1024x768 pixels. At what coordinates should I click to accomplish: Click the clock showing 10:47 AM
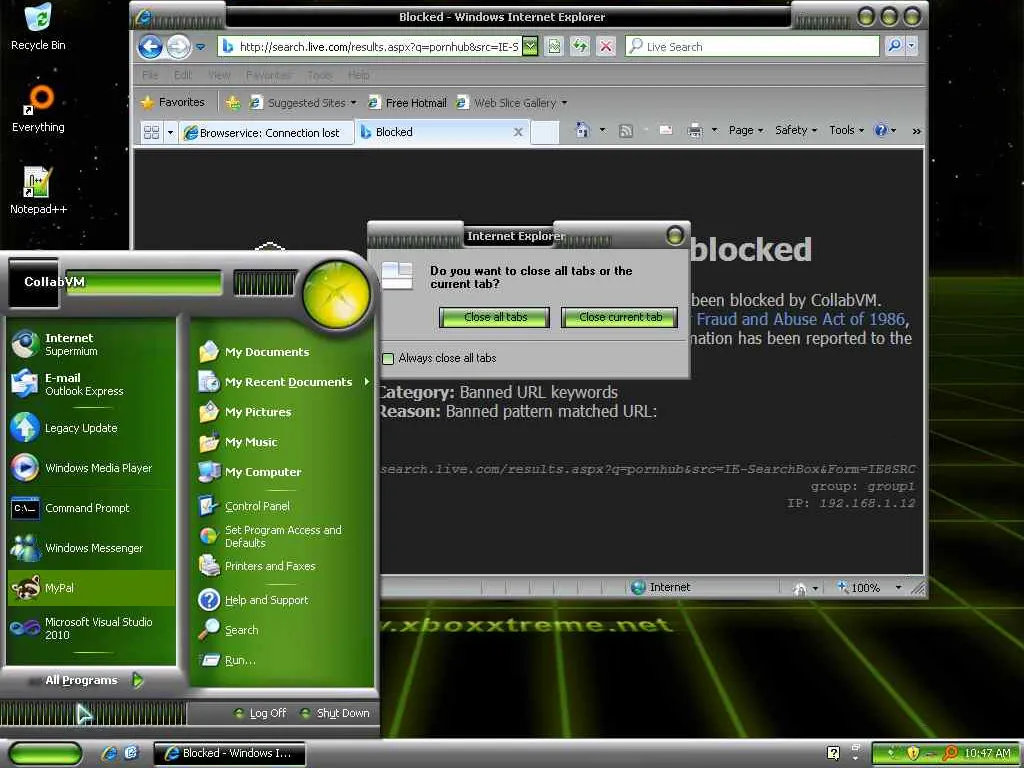pyautogui.click(x=987, y=753)
